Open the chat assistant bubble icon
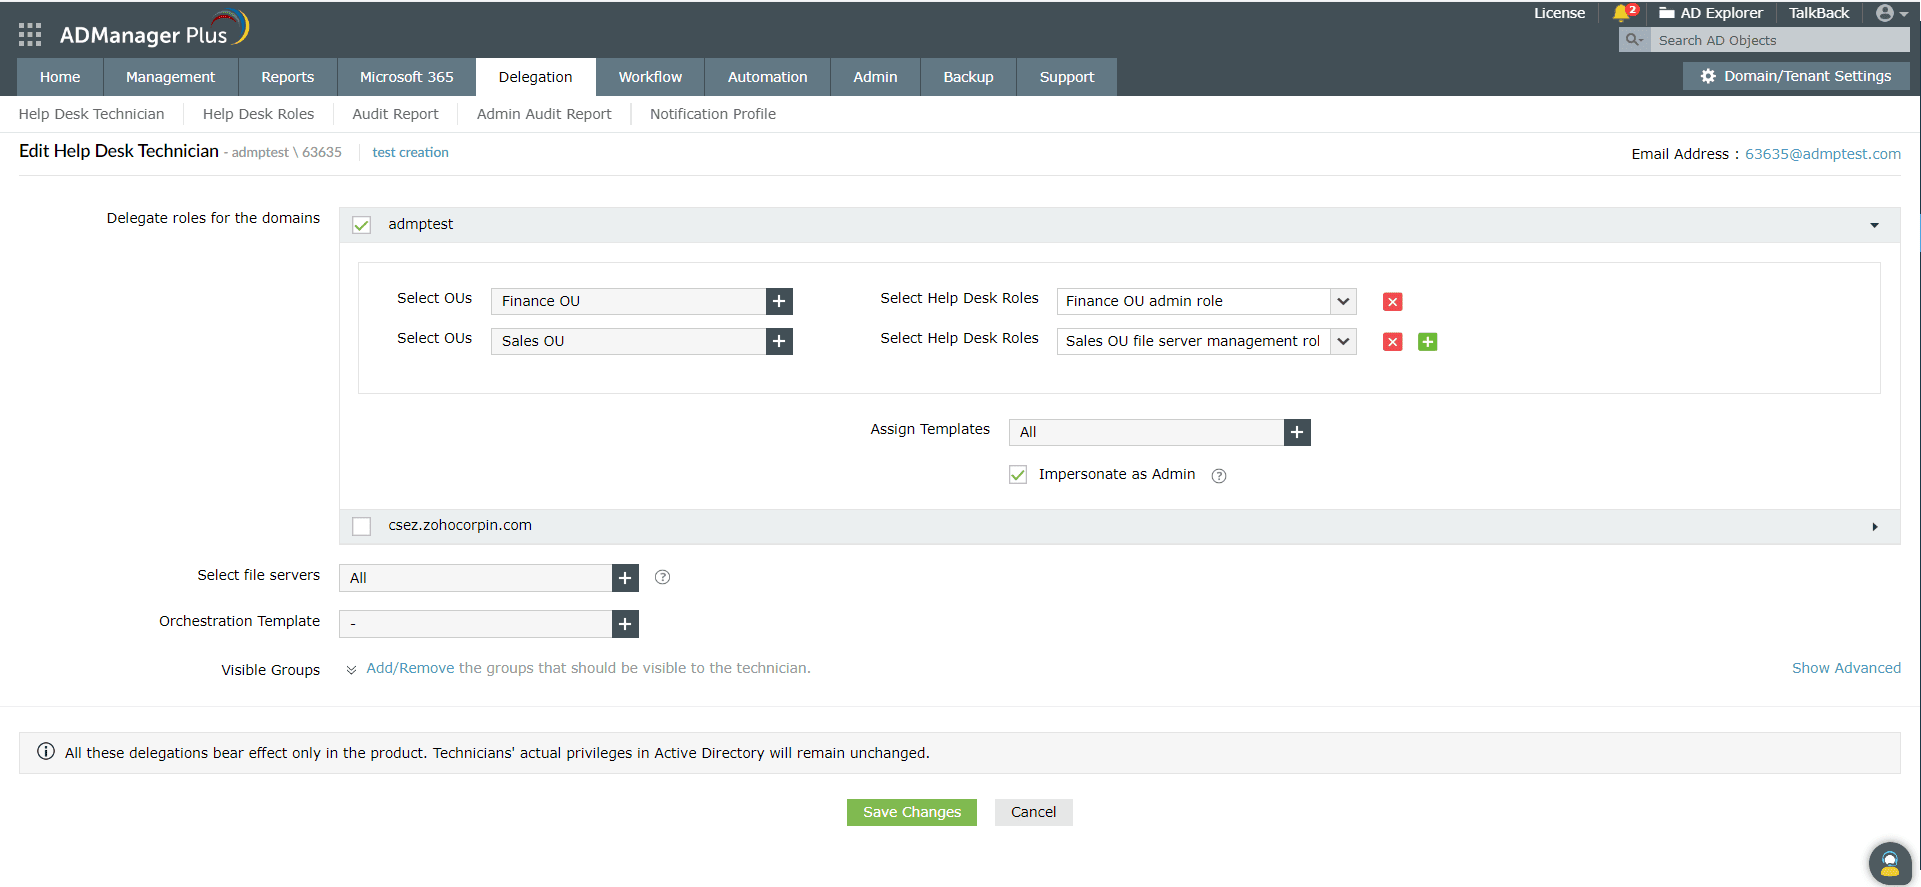The width and height of the screenshot is (1921, 887). [x=1889, y=863]
